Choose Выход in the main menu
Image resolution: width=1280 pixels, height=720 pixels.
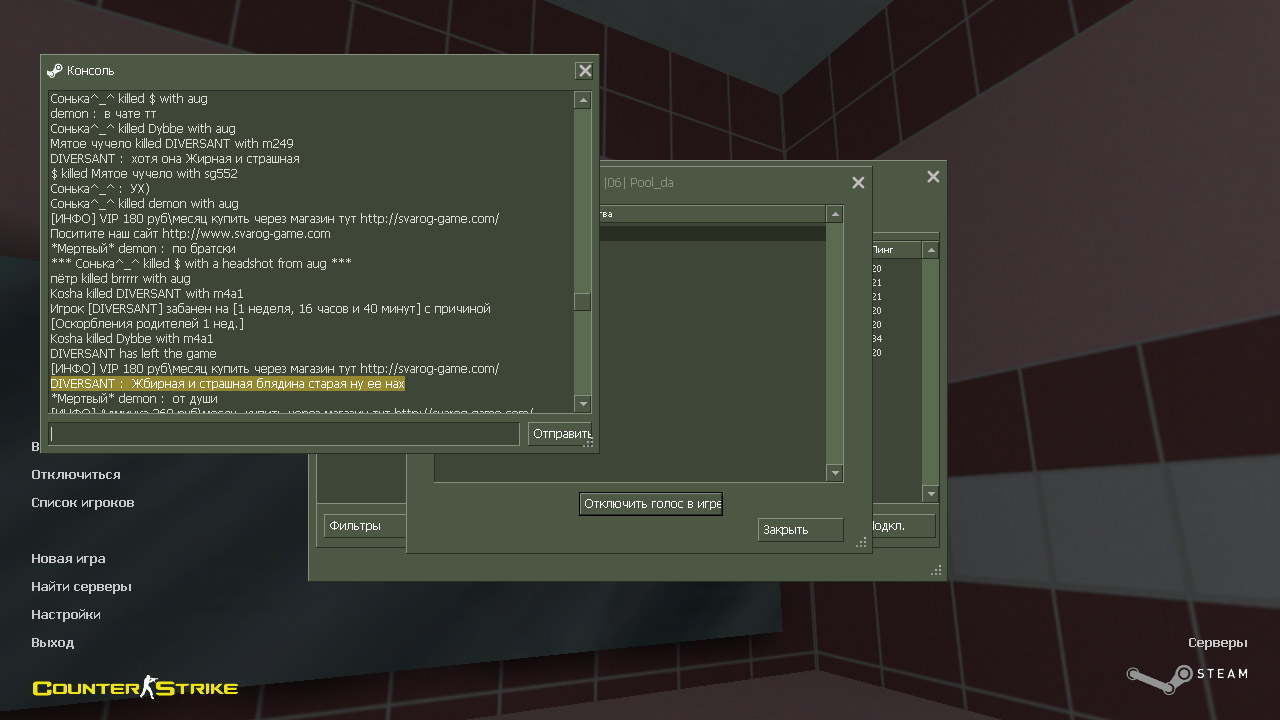53,643
